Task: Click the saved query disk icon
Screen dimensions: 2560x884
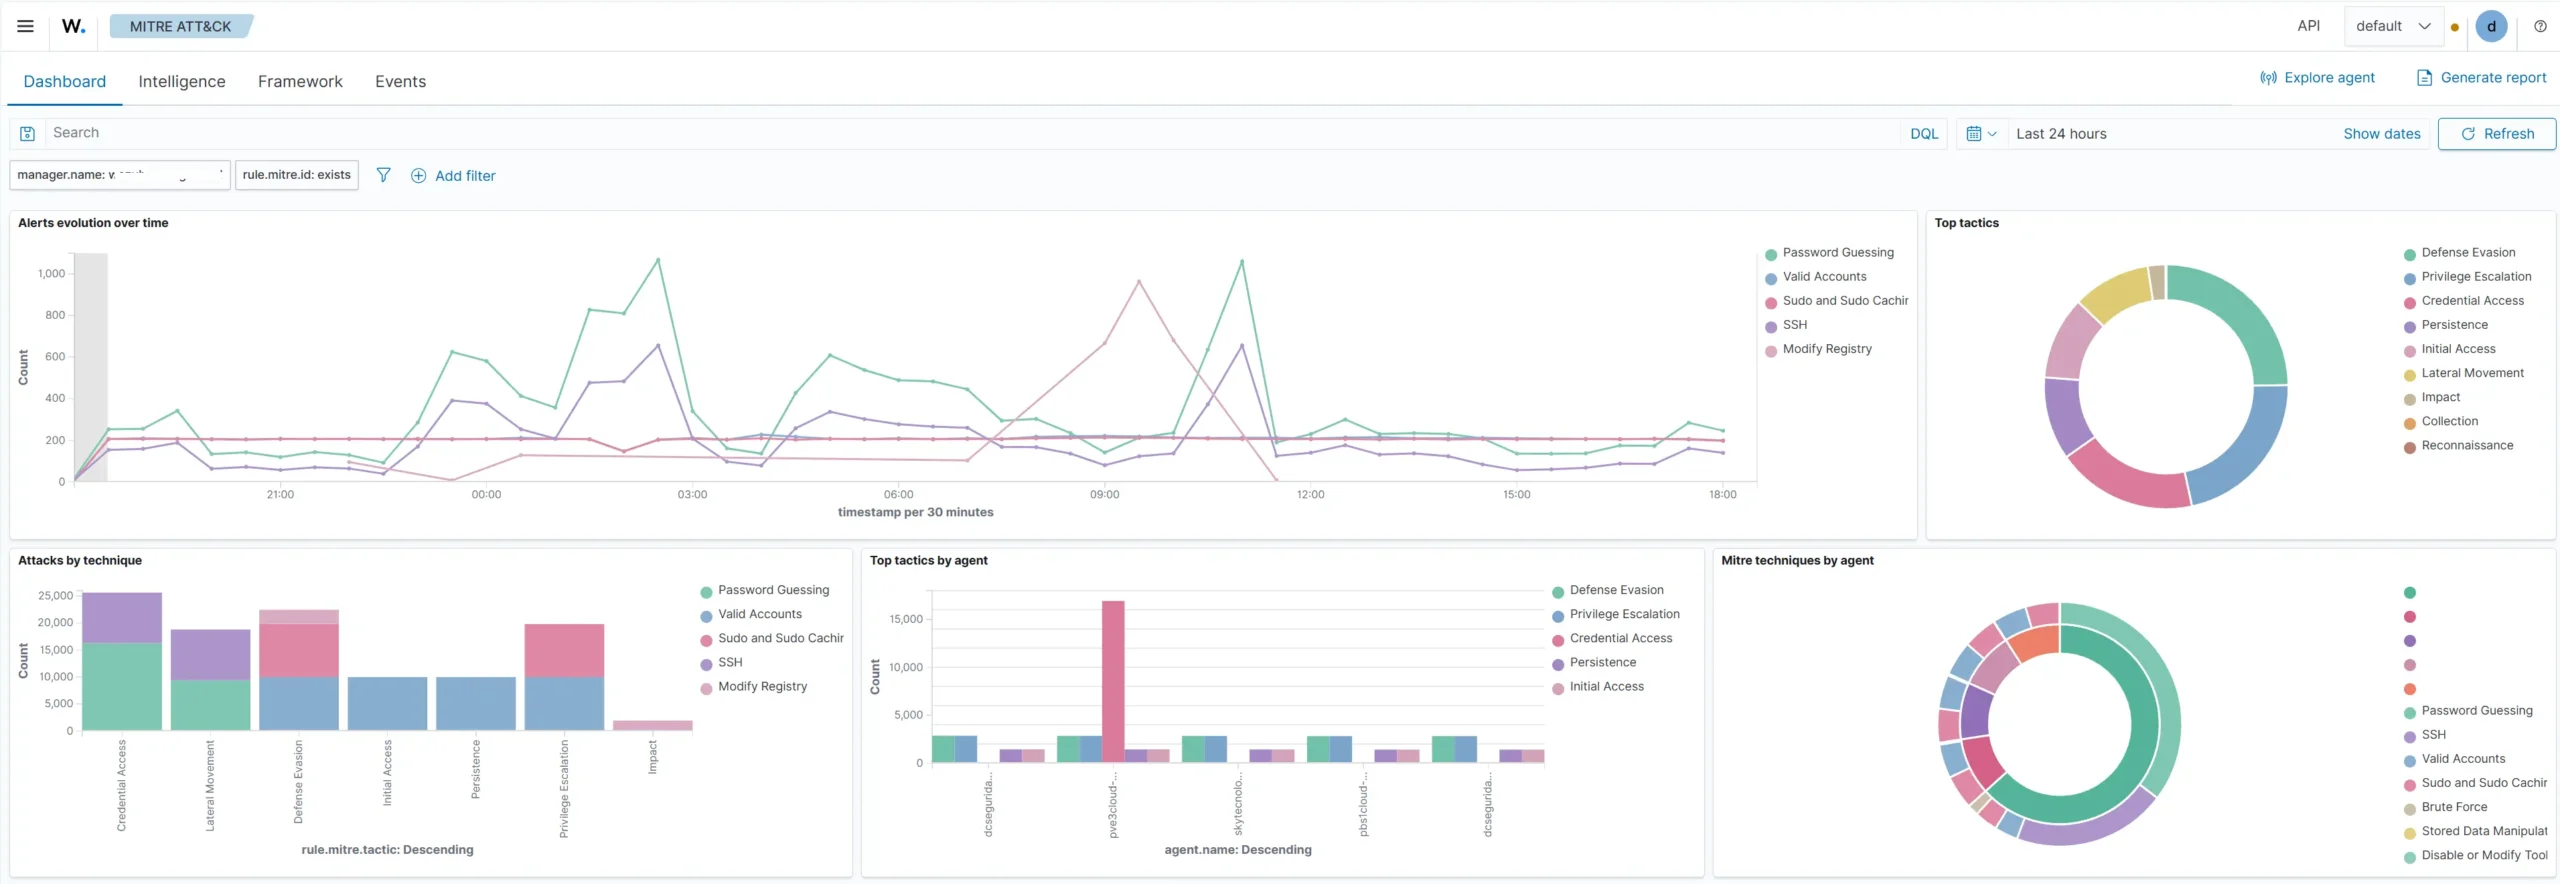Action: [x=28, y=133]
